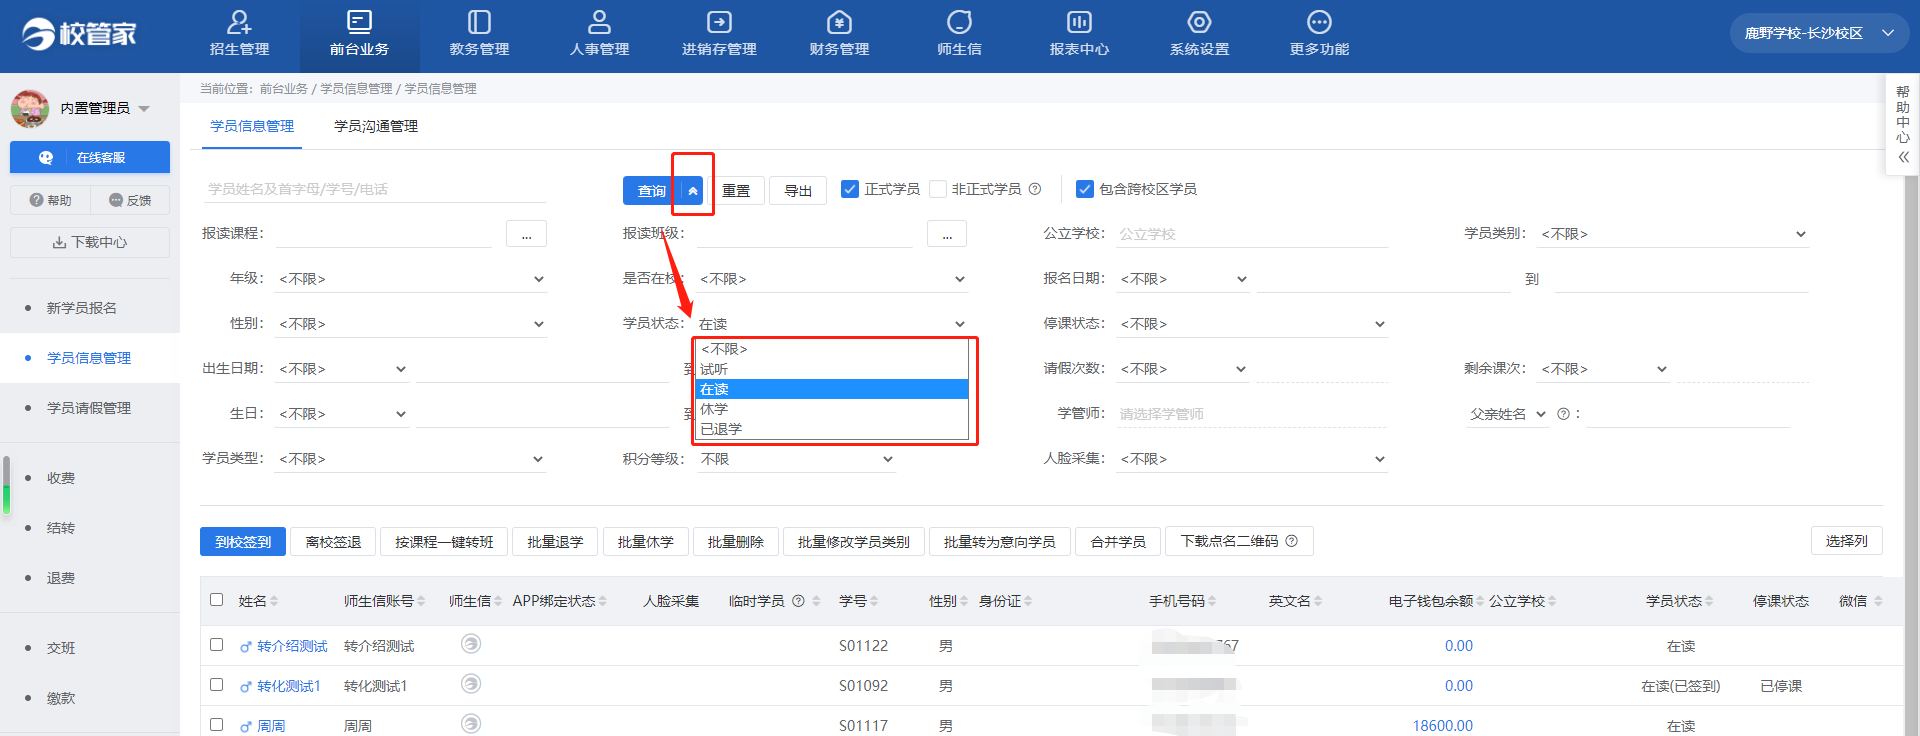Image resolution: width=1920 pixels, height=736 pixels.
Task: Click the 选择列 button
Action: [1846, 540]
